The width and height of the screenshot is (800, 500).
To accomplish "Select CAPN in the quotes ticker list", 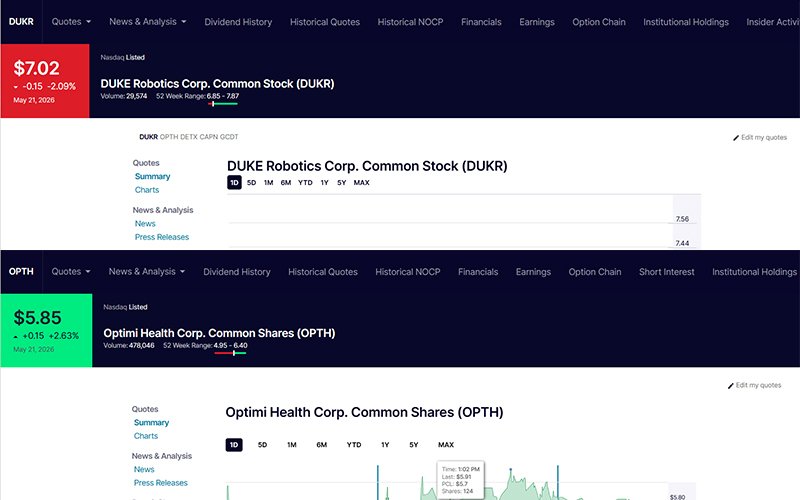I will (x=209, y=137).
